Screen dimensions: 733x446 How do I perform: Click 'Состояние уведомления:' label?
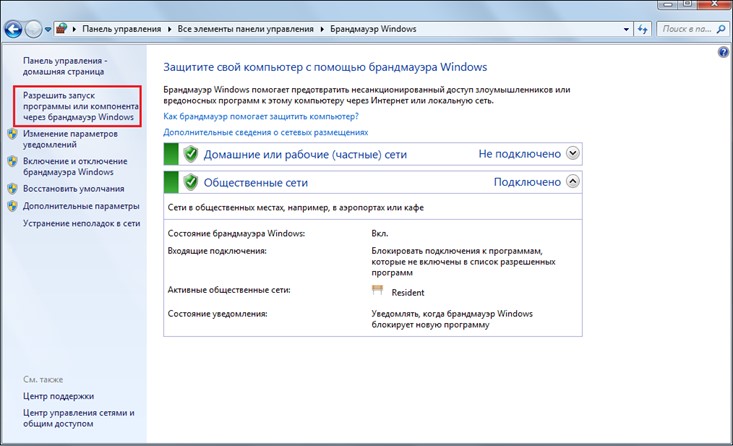click(217, 314)
